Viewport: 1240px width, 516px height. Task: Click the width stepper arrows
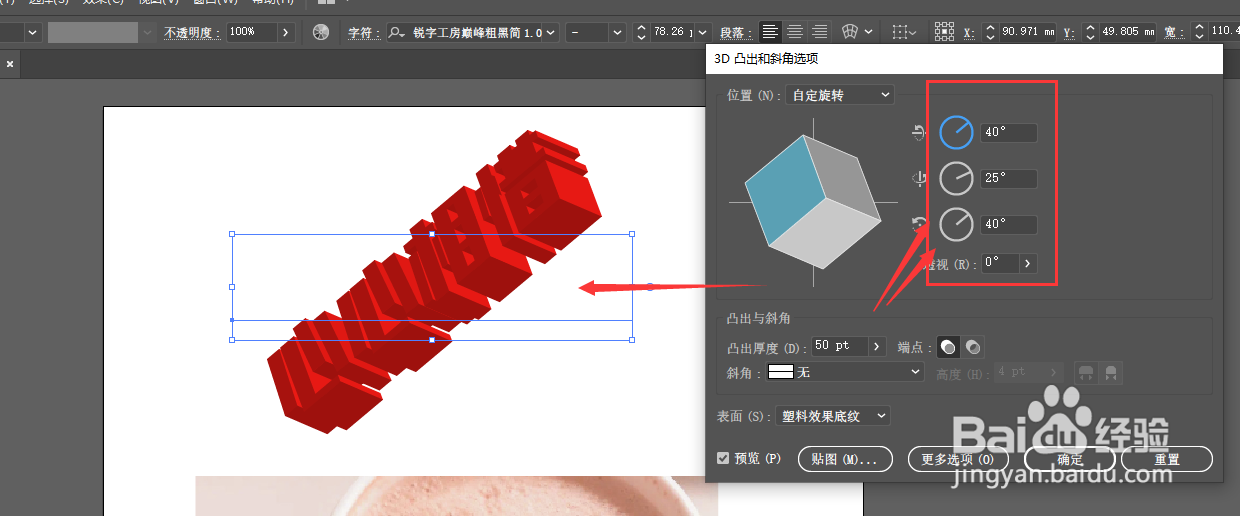click(x=1200, y=33)
